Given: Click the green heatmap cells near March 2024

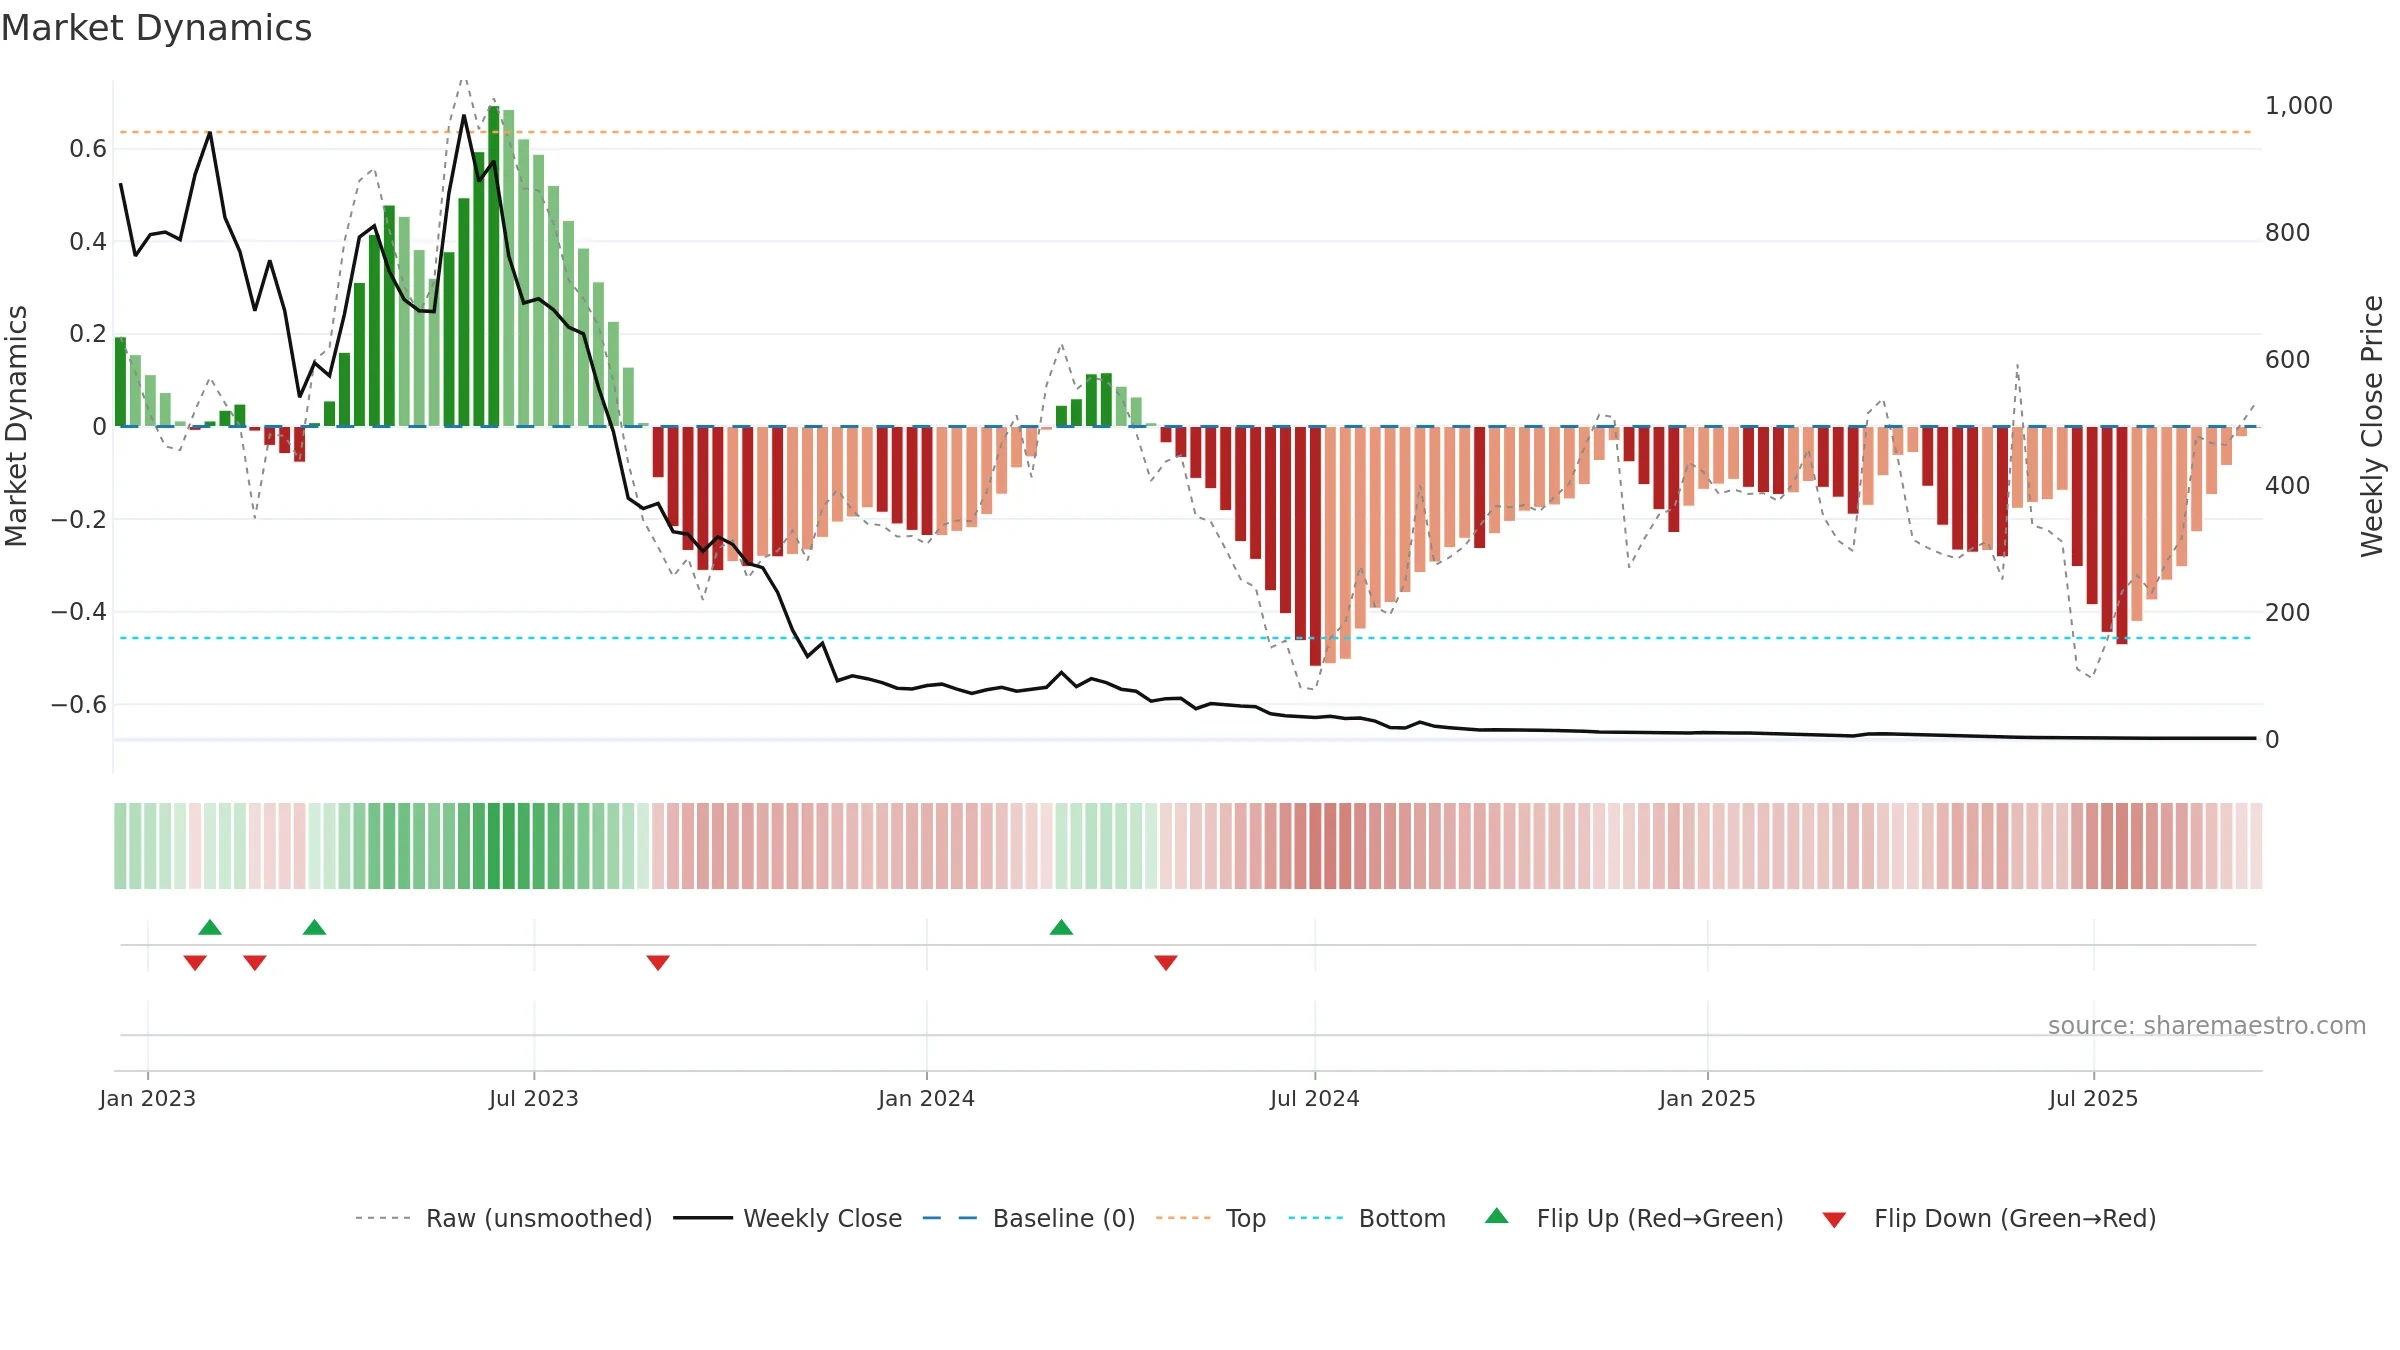Looking at the screenshot, I should [1106, 846].
